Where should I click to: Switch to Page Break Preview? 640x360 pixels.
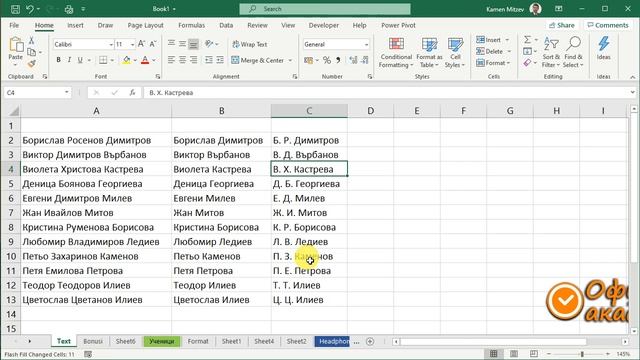point(533,354)
